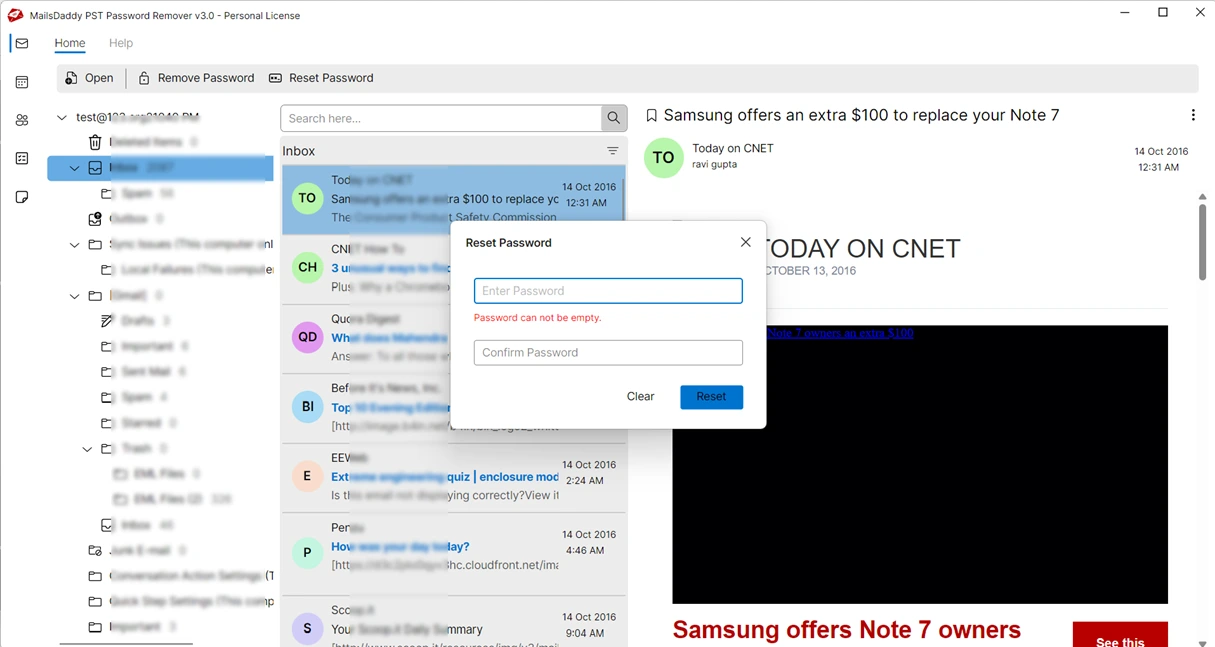1215x647 pixels.
Task: Open the Top 10 Evening Edition message
Action: tap(454, 409)
